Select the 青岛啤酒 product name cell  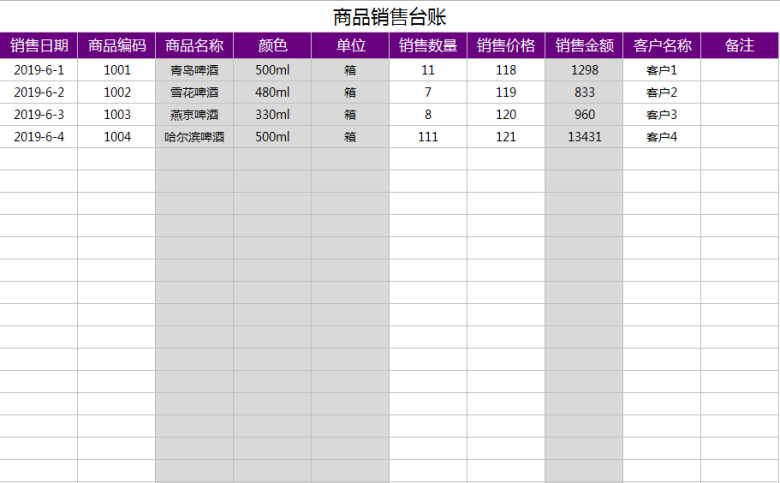(195, 70)
